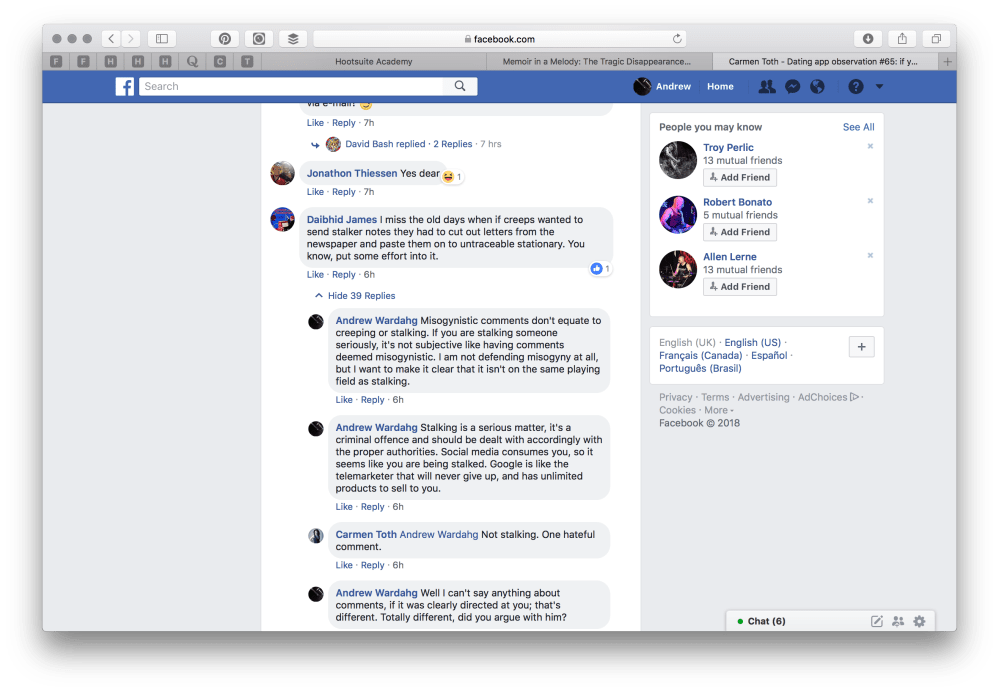
Task: Click the Facebook logo icon
Action: [125, 87]
